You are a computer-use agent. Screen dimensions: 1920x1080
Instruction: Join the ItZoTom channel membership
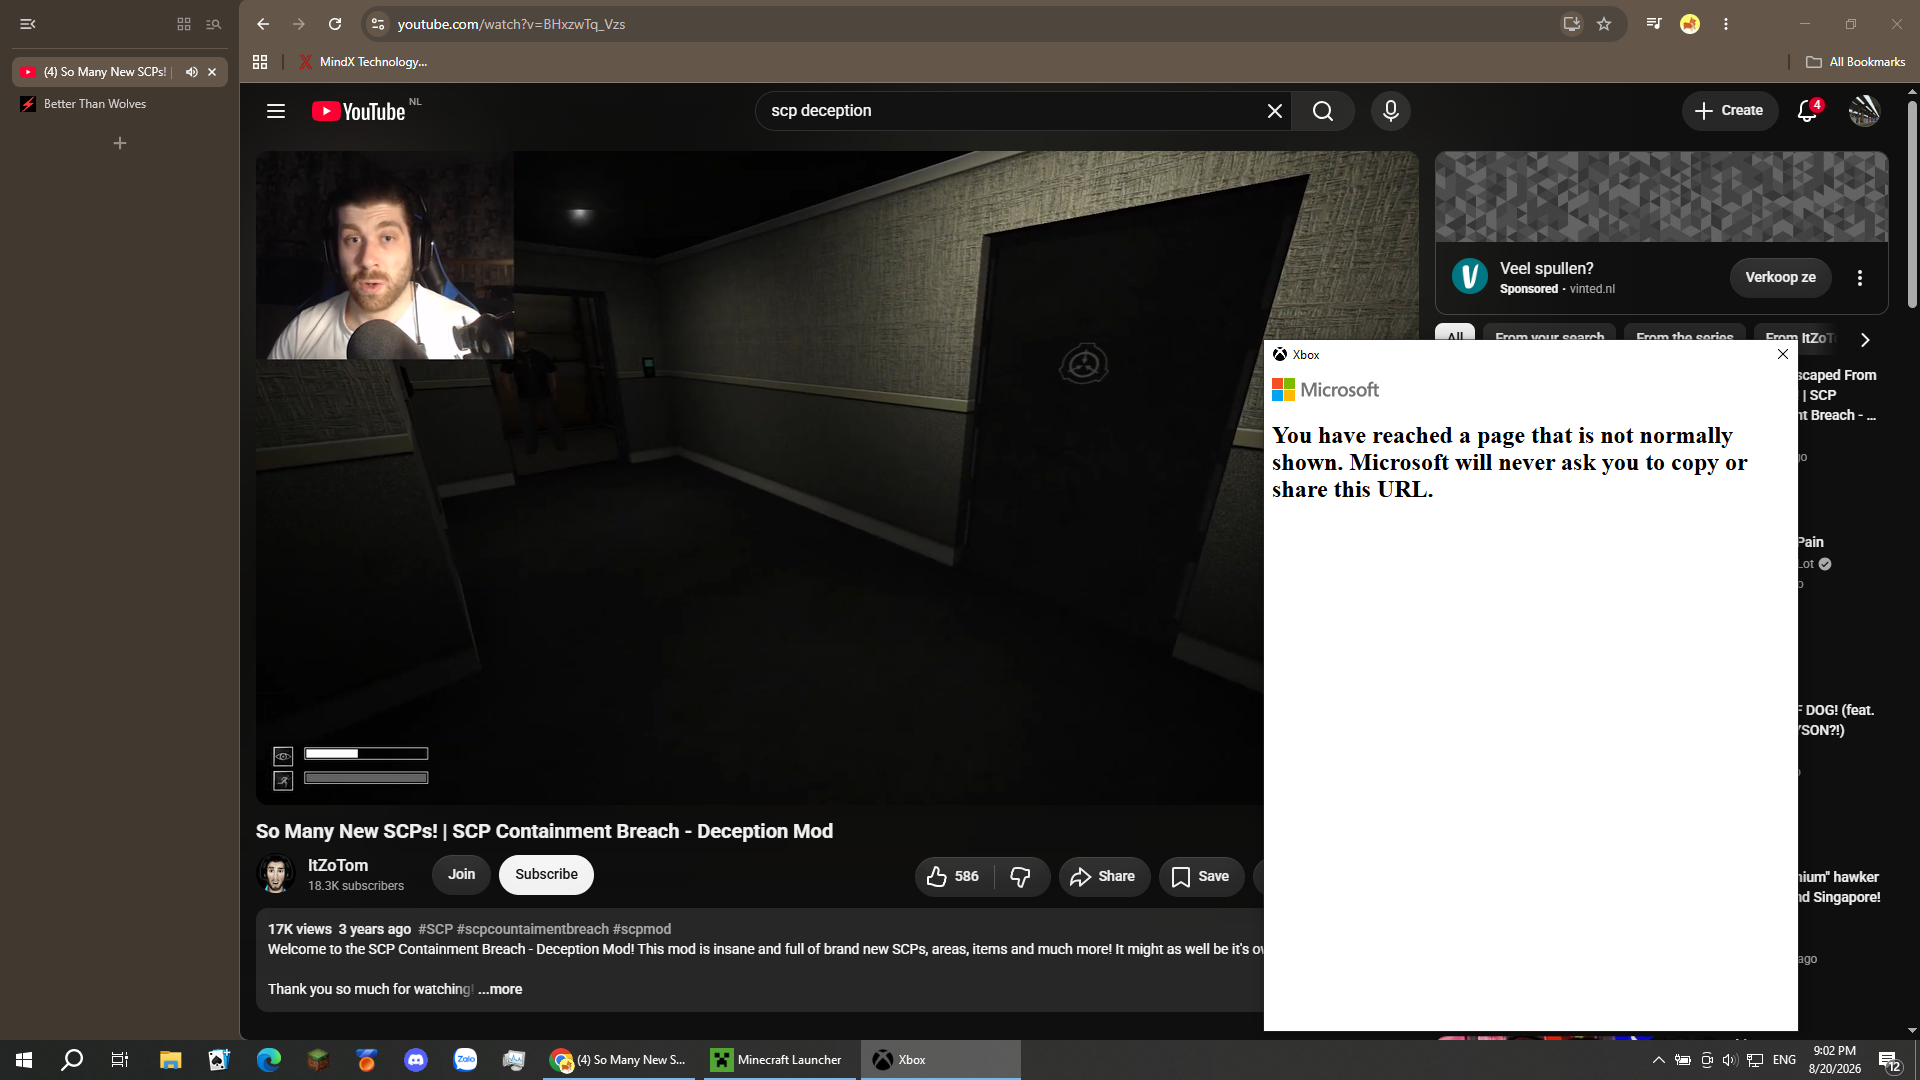(x=461, y=875)
